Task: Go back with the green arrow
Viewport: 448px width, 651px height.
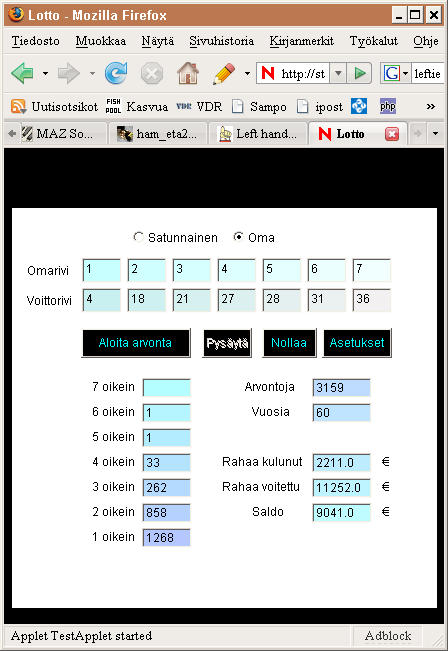Action: tap(22, 73)
